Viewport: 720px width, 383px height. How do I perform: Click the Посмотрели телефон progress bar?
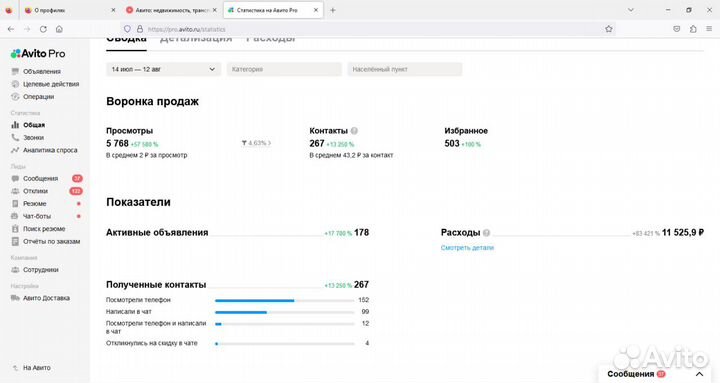click(x=284, y=301)
